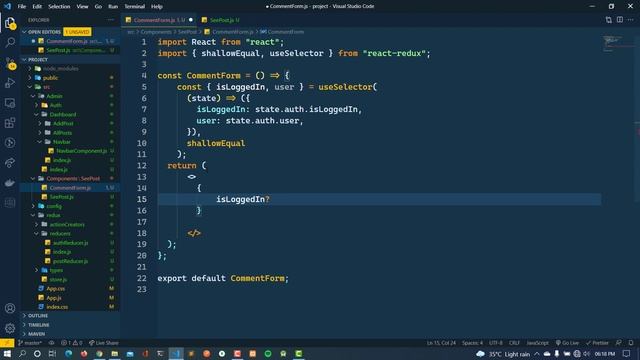Click the Ln 15, Col 24 status item
The image size is (640, 360).
pos(441,343)
